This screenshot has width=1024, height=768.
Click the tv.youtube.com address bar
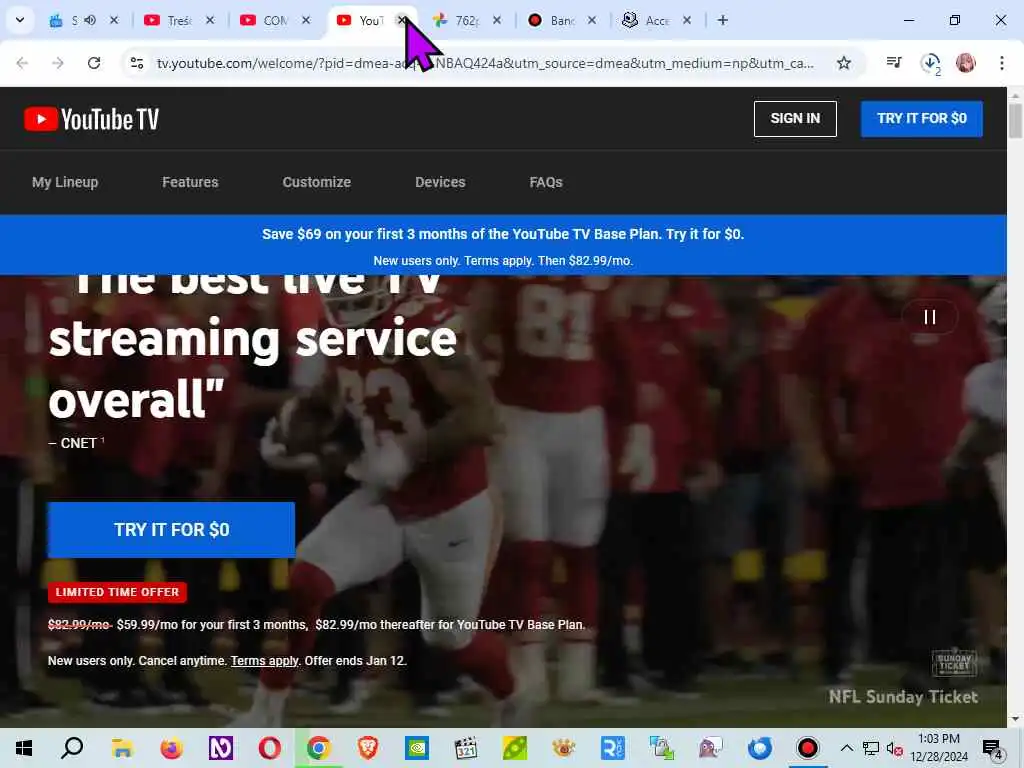(485, 63)
